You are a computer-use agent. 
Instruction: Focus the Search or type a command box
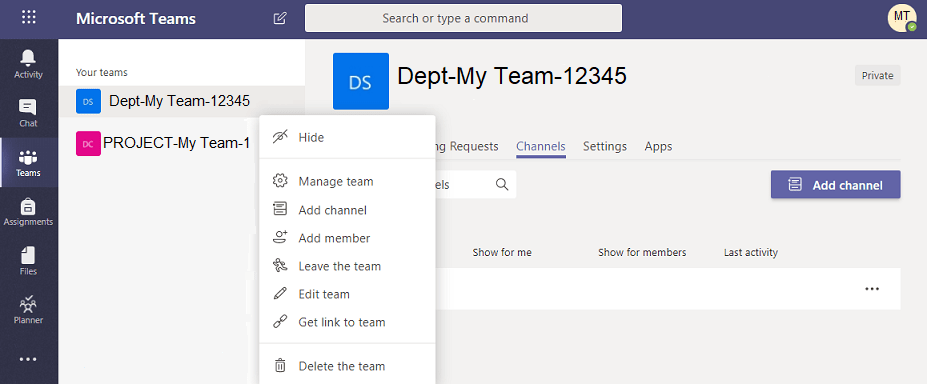coord(464,18)
